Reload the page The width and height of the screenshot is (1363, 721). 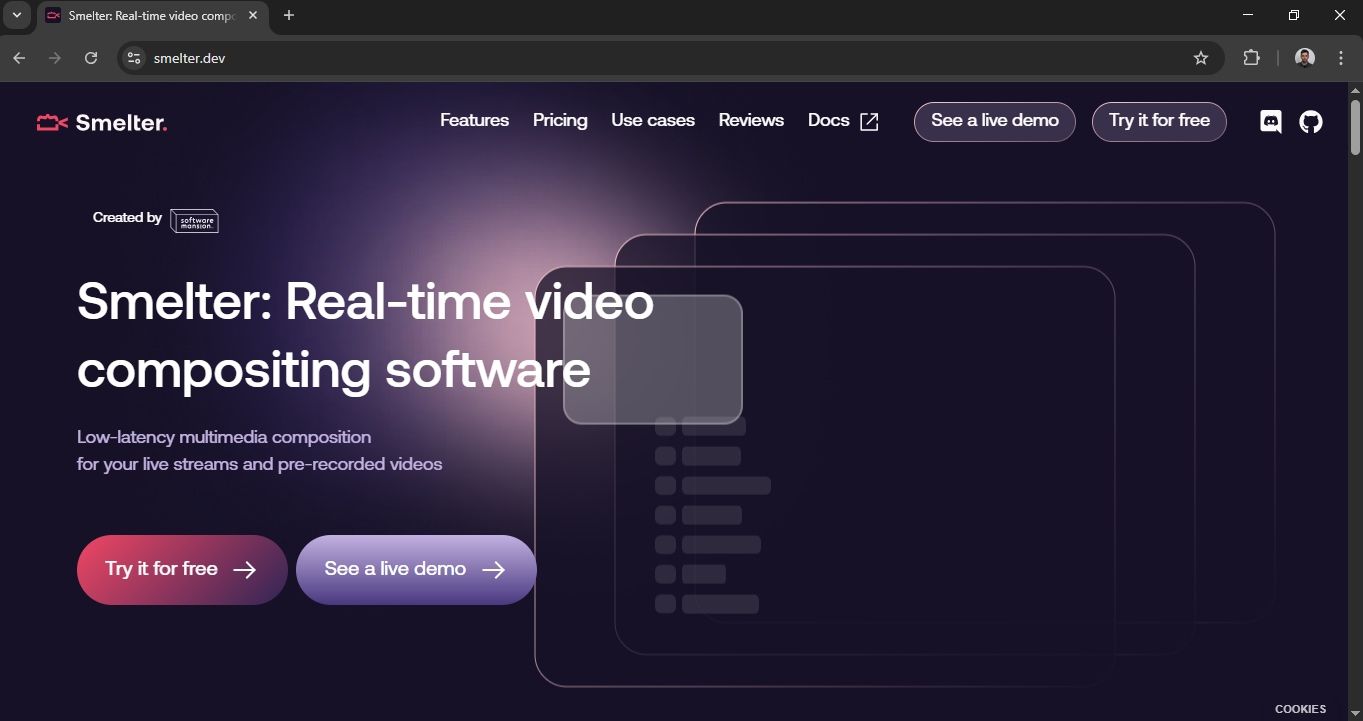tap(91, 58)
